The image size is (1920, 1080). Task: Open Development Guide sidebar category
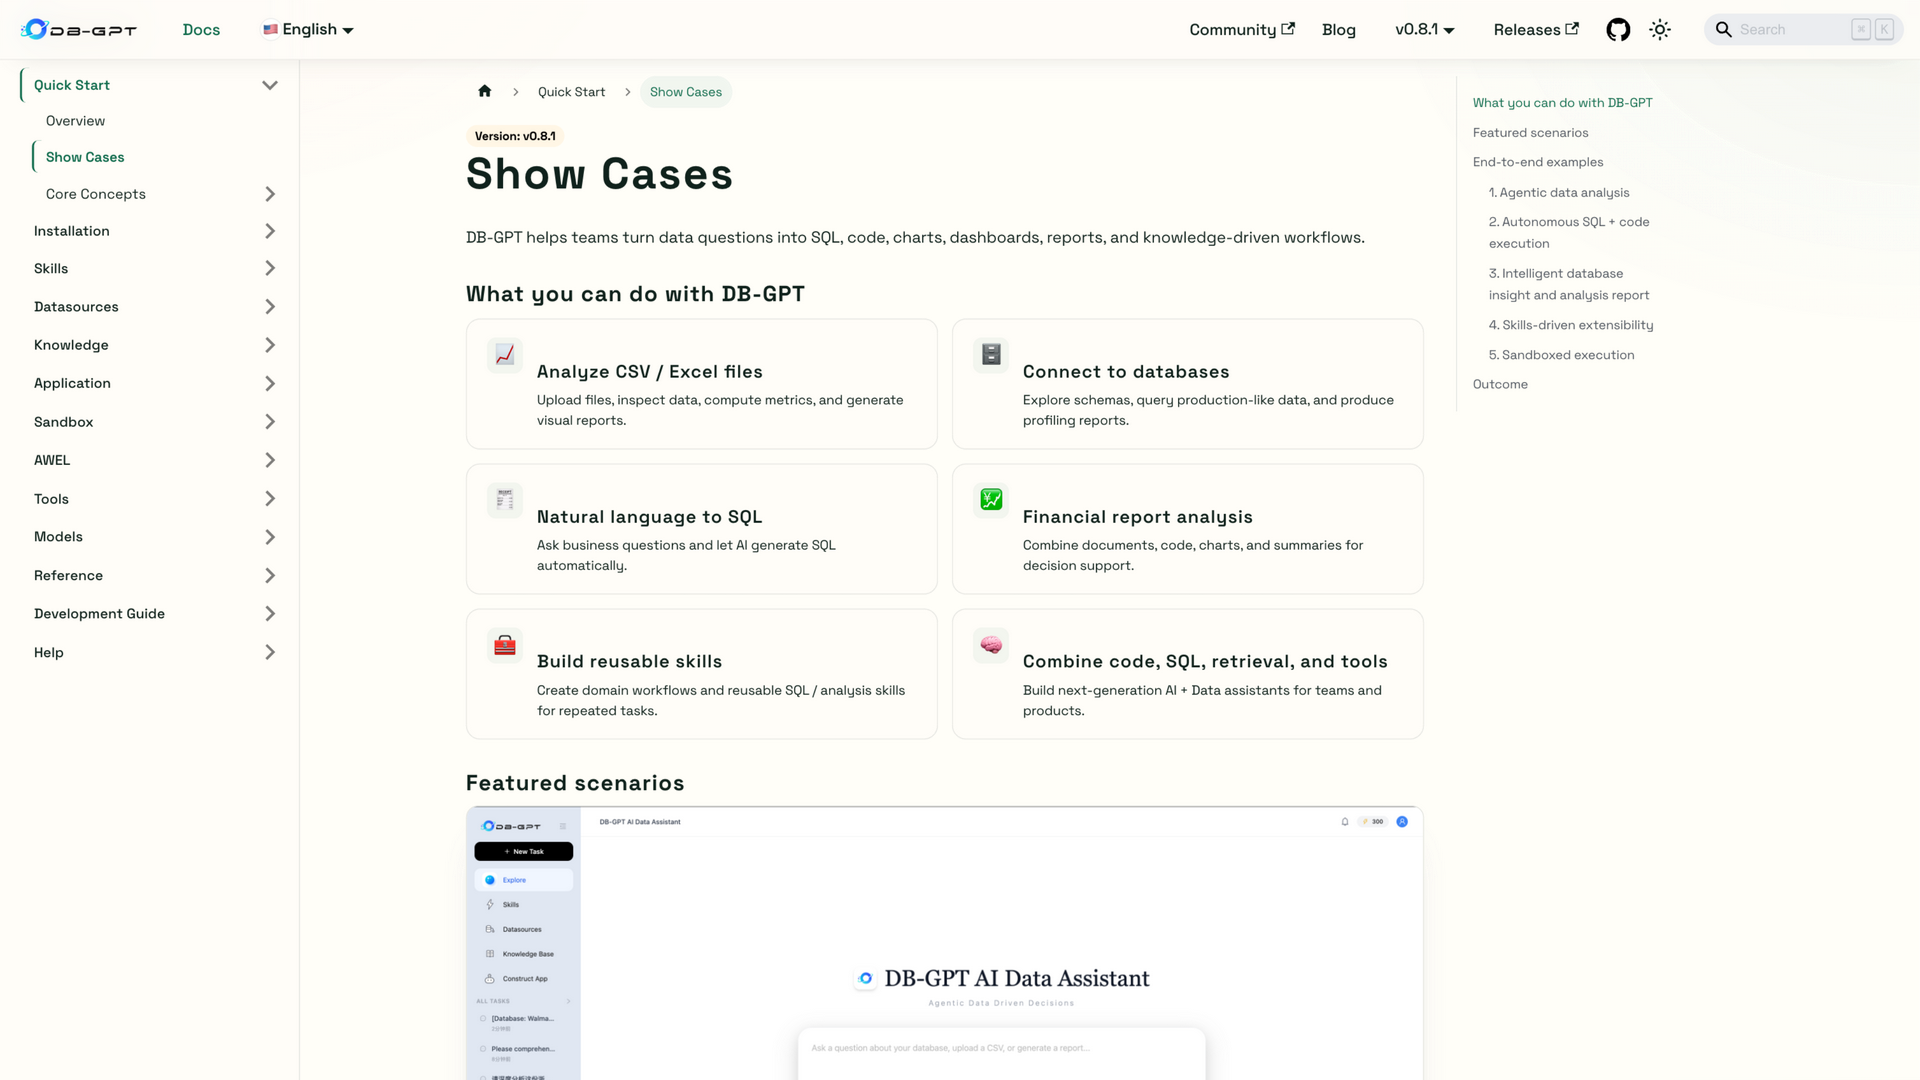(x=99, y=614)
